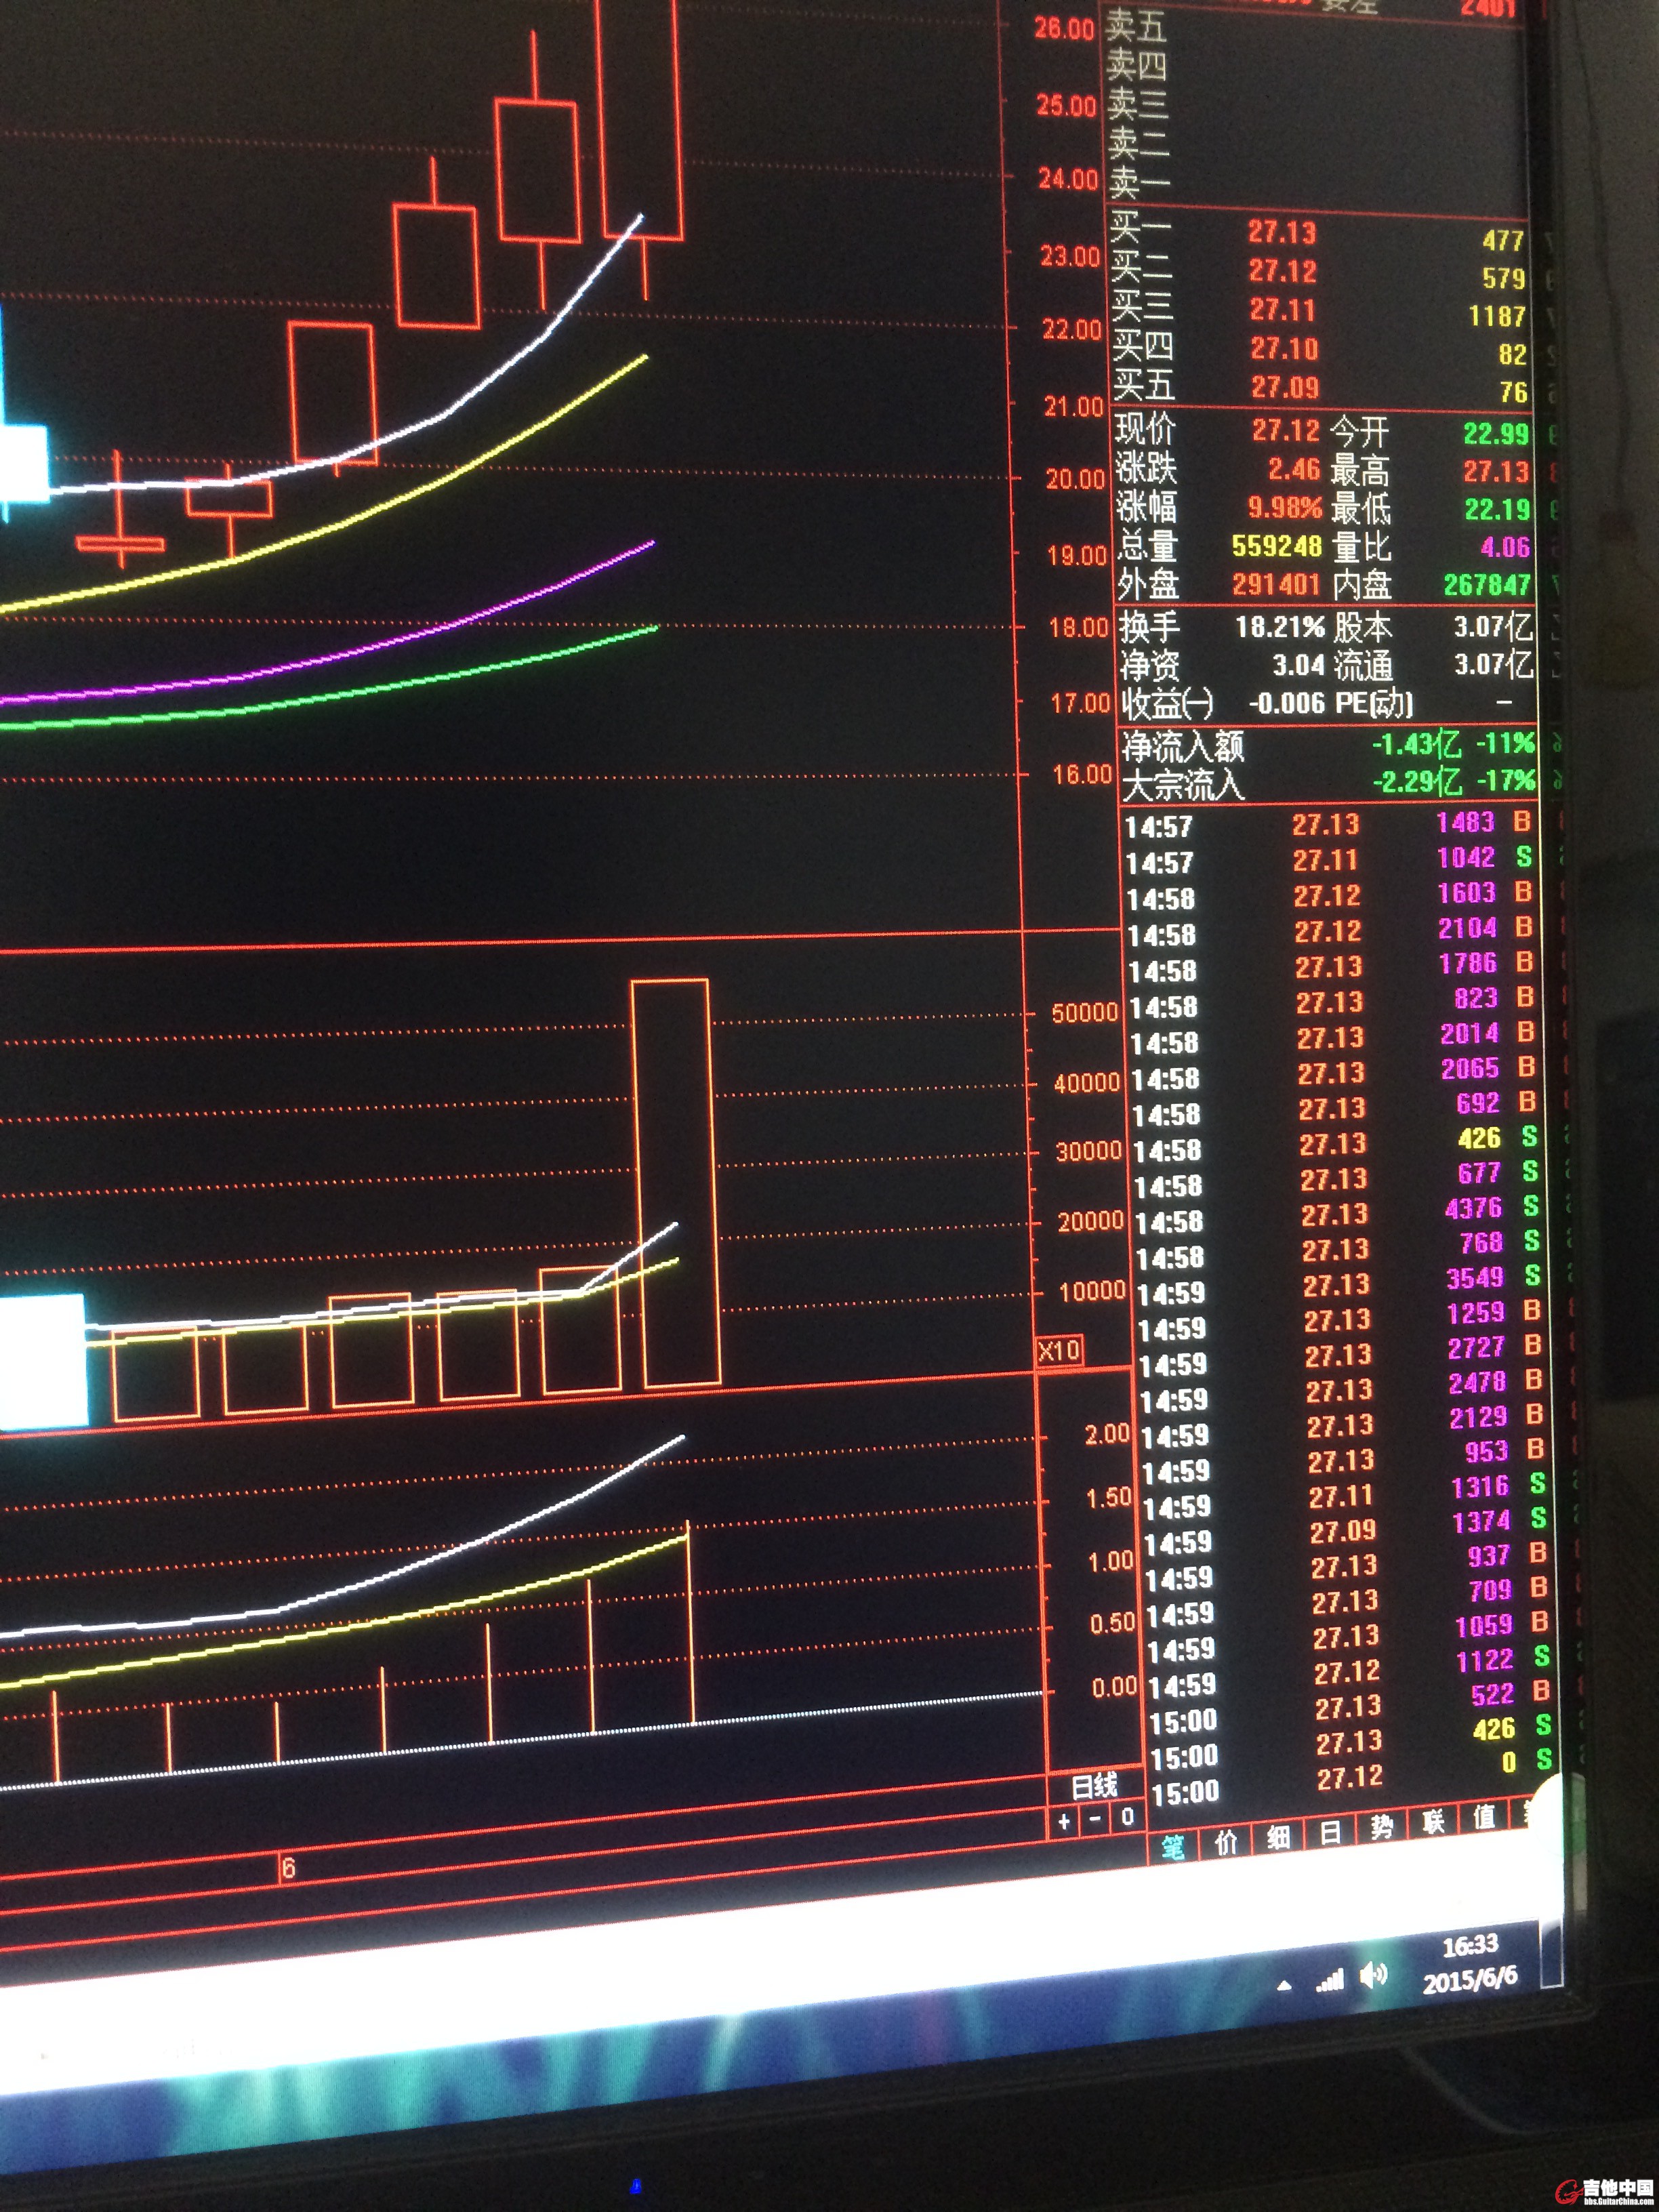
Task: Open the network signal tray icon
Action: (1329, 1981)
